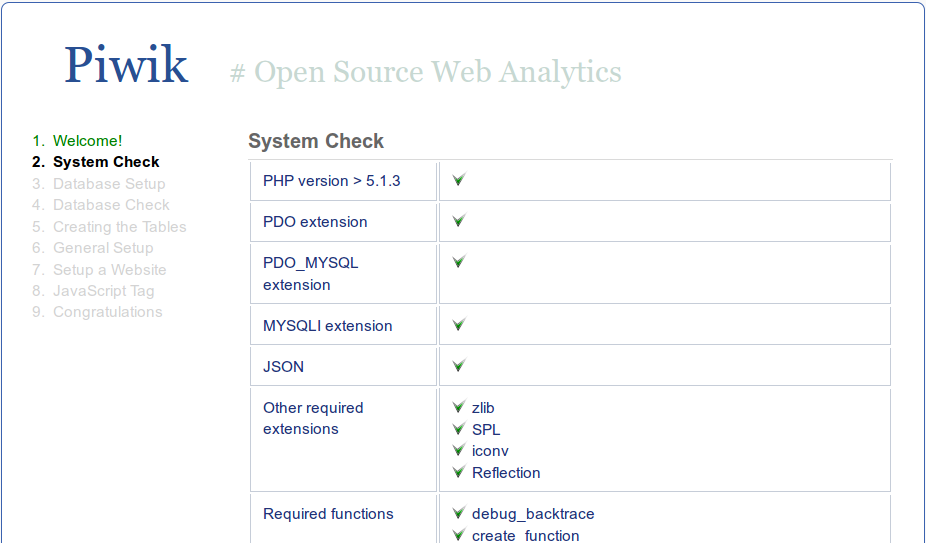Click the check mark beside create_function
926x543 pixels.
[459, 534]
